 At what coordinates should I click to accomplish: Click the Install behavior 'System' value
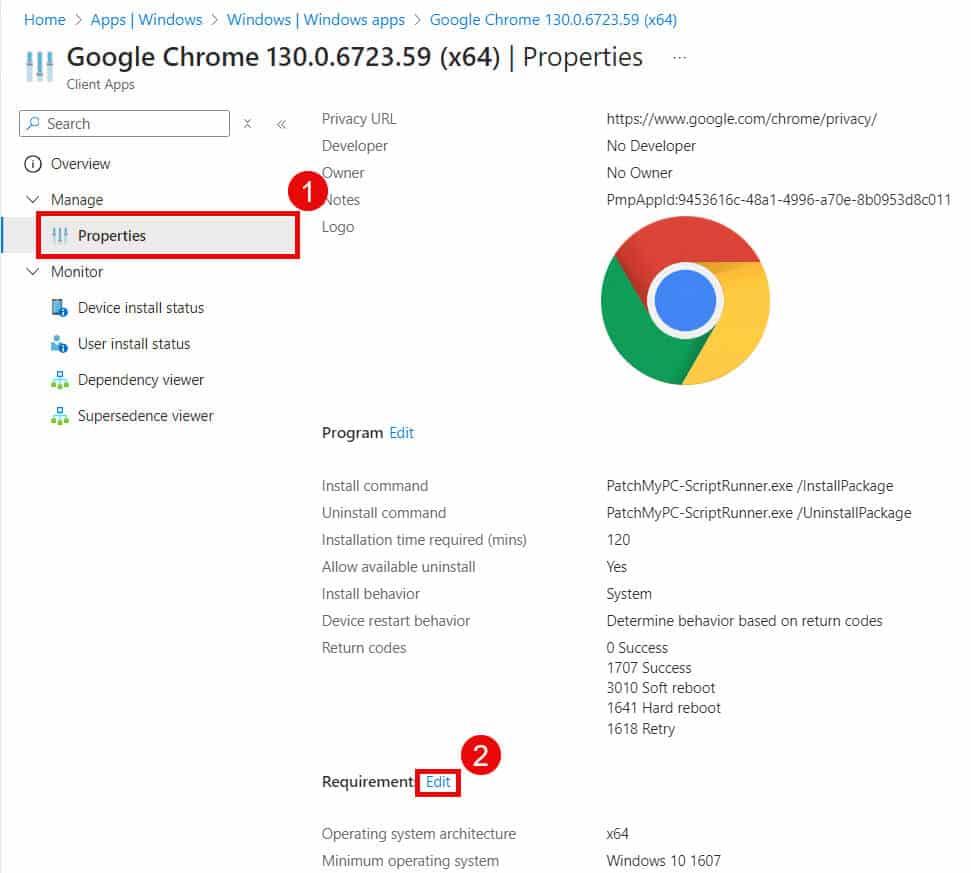629,594
